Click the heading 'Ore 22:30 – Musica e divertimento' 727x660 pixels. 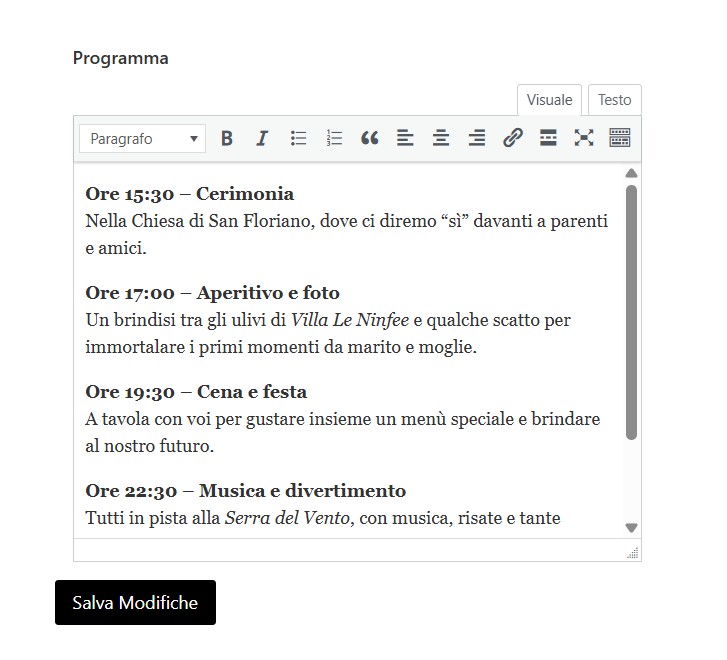click(246, 491)
